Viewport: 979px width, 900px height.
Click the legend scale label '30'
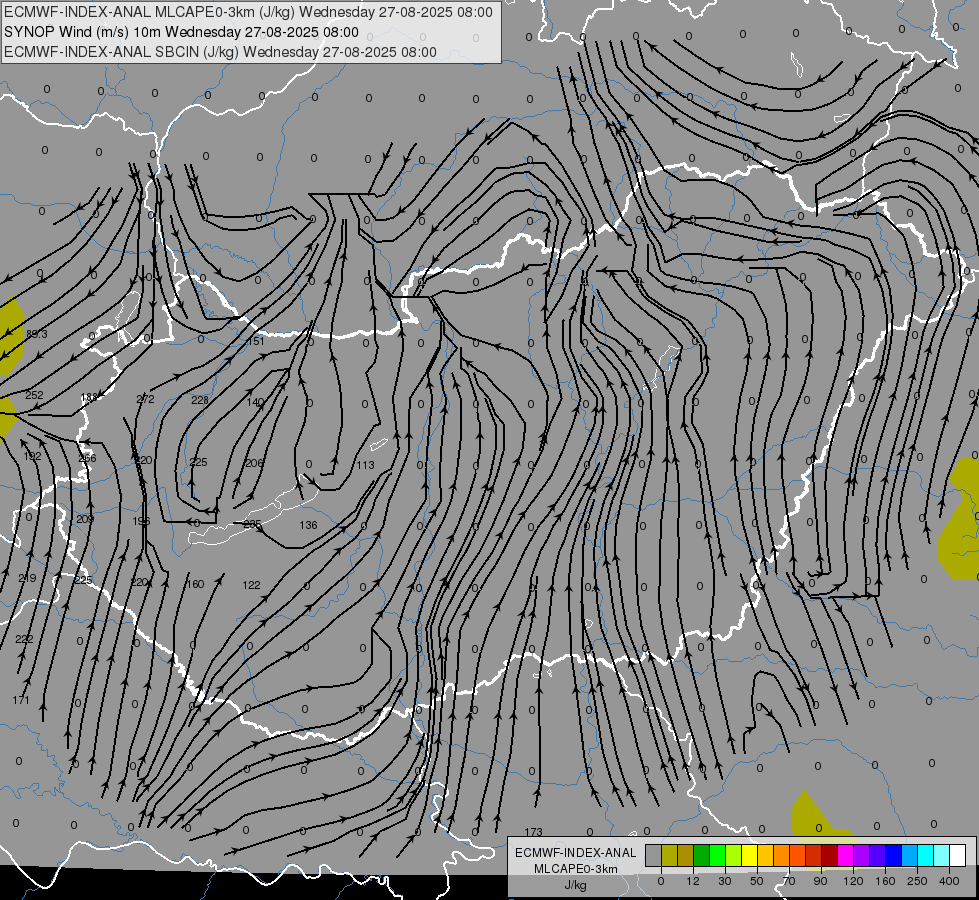tap(725, 881)
